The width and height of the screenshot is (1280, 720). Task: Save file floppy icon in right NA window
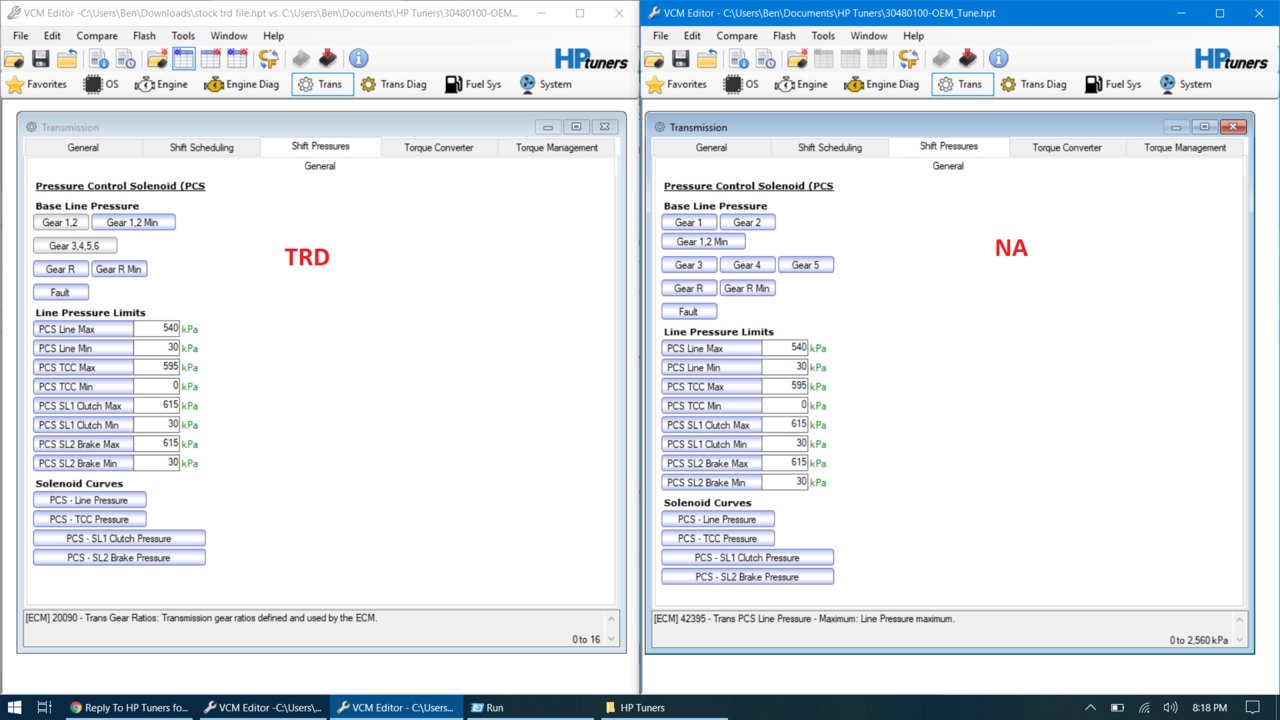coord(681,59)
